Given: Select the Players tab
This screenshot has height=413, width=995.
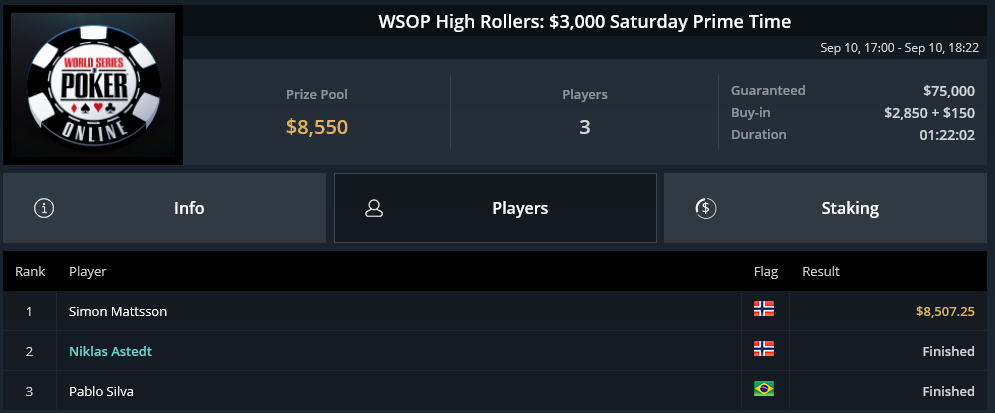Looking at the screenshot, I should point(495,208).
